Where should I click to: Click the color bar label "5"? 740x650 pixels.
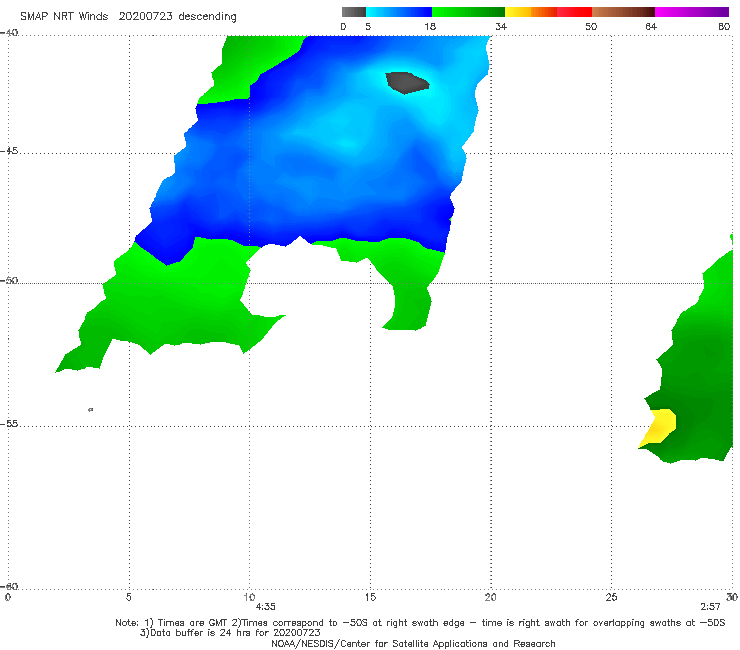[368, 27]
